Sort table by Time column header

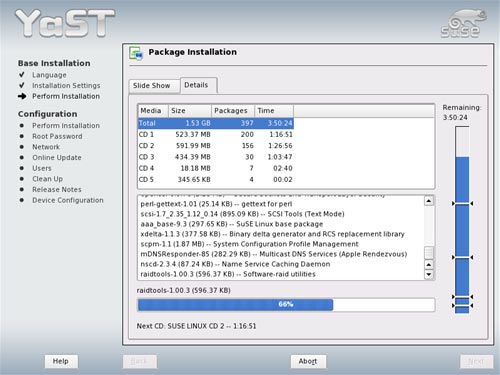(x=274, y=111)
